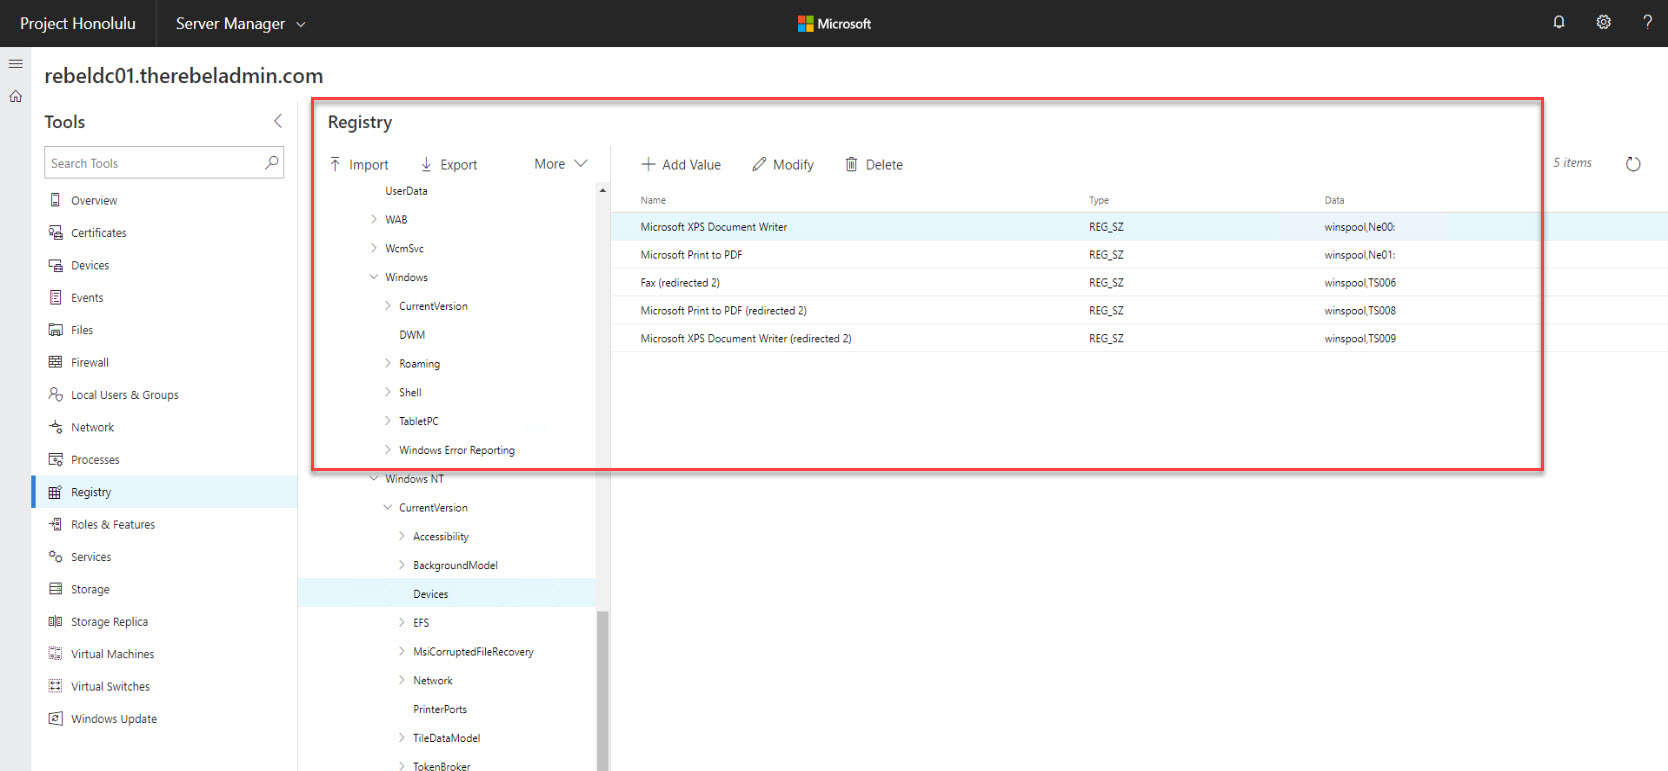Select the UserData registry key
1668x771 pixels.
coord(406,191)
